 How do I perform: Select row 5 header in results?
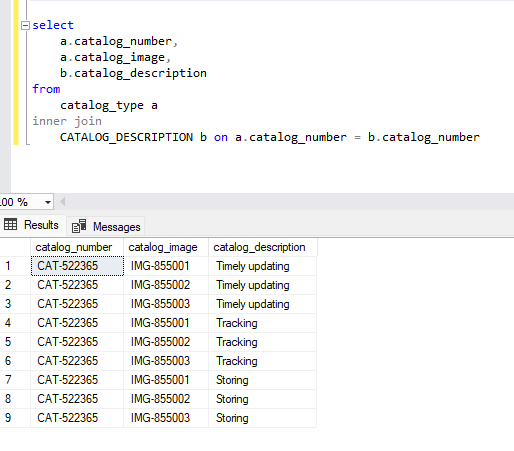click(15, 342)
